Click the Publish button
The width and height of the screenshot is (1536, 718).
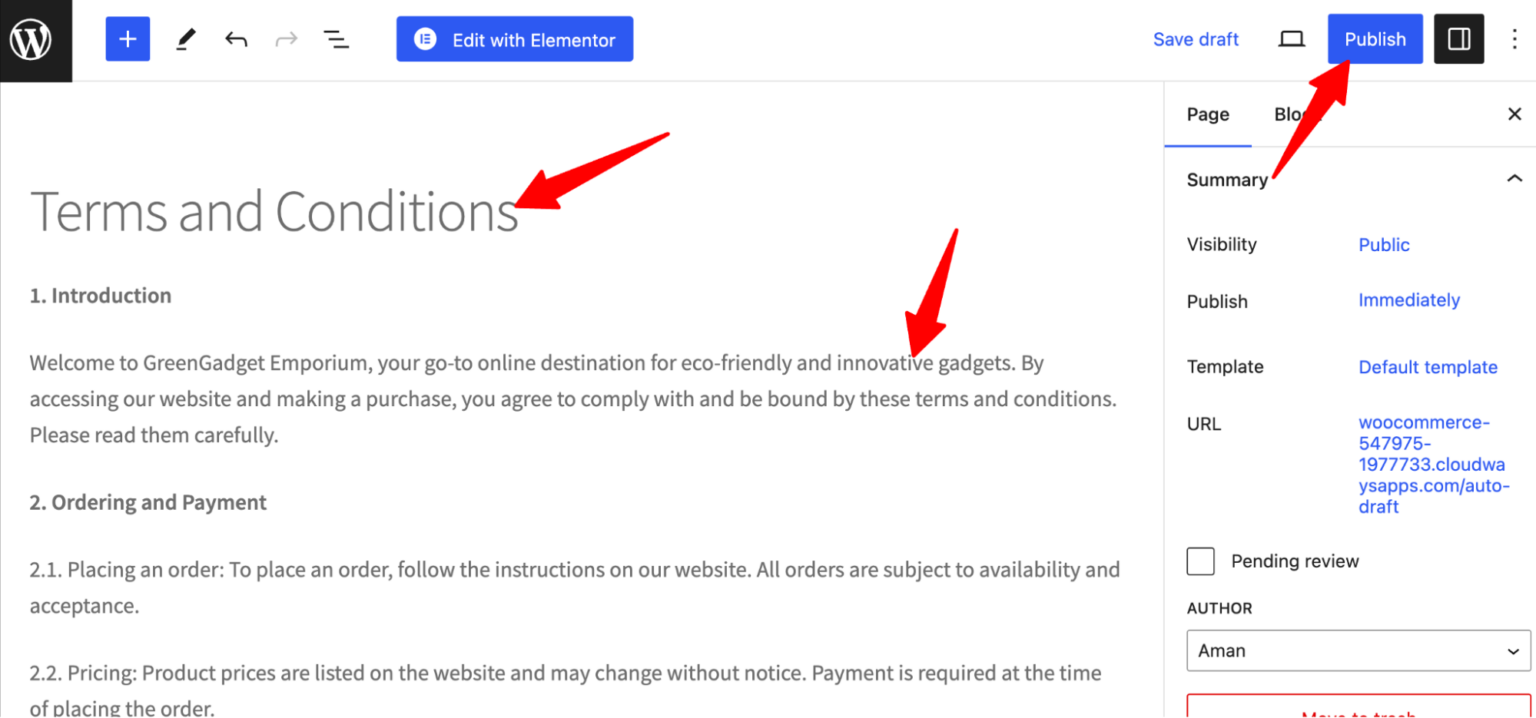[1374, 39]
